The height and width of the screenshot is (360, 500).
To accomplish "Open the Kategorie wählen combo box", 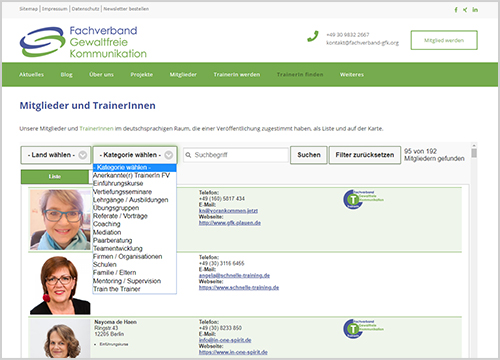I will [x=135, y=155].
